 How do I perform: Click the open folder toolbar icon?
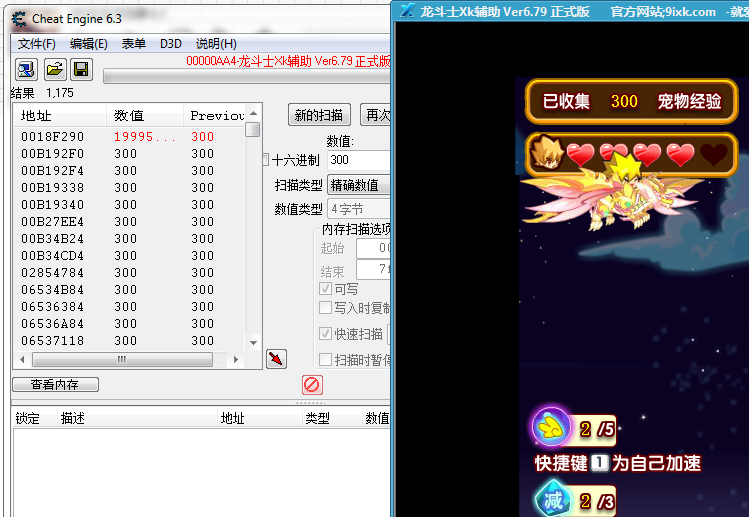click(55, 70)
